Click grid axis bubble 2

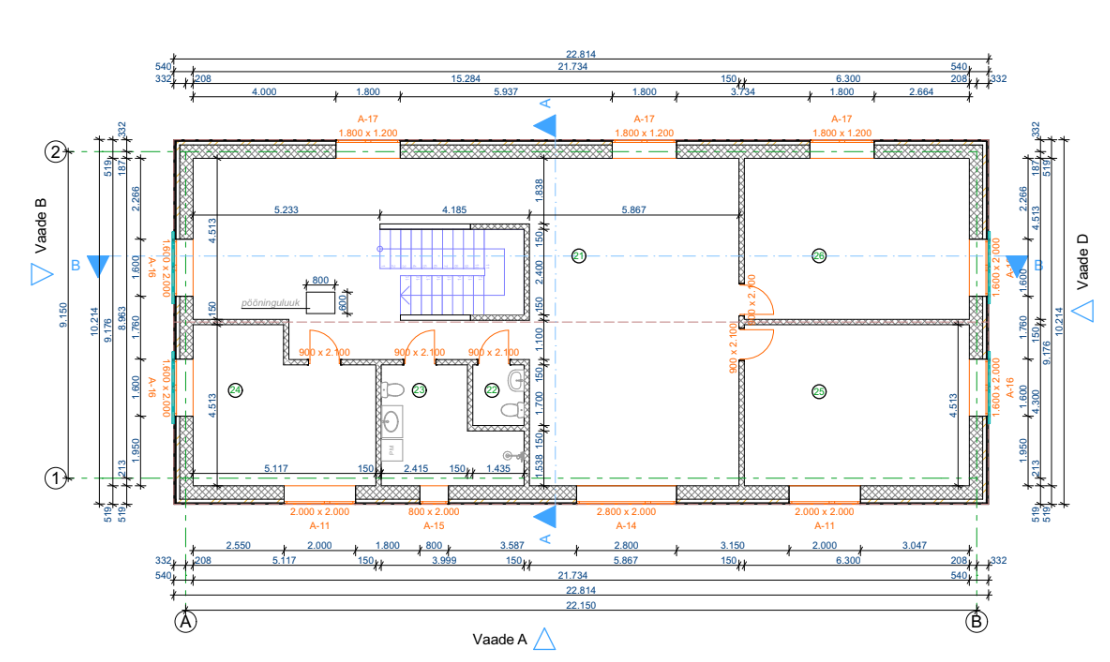click(x=57, y=152)
